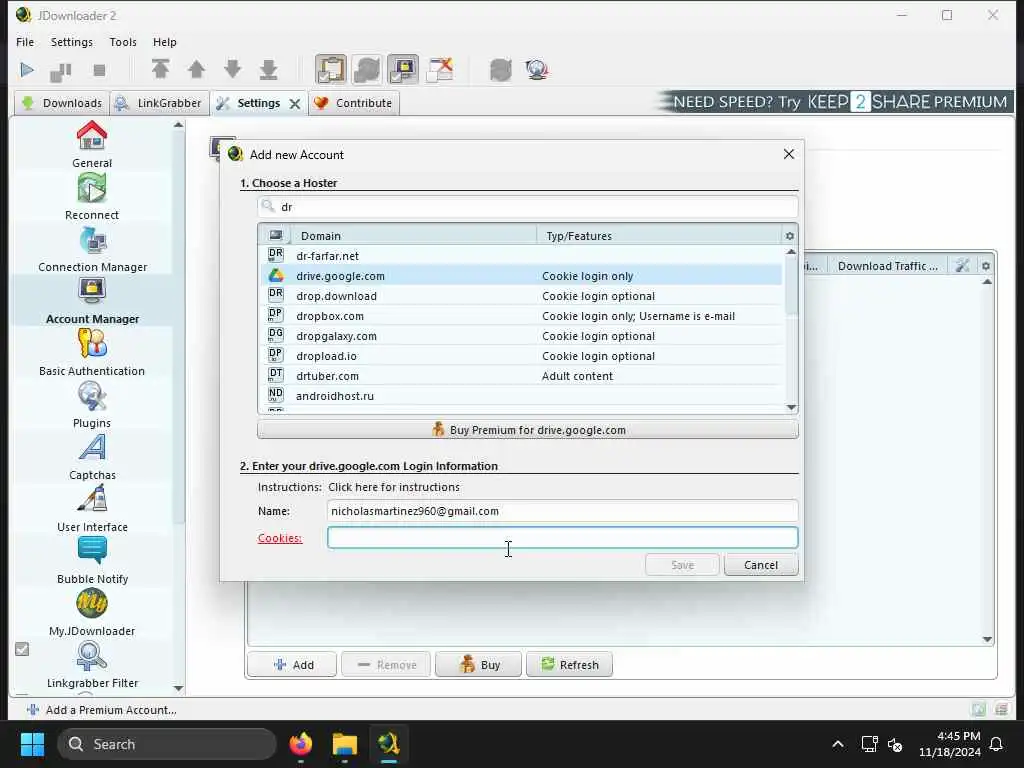Click the update check globe icon
This screenshot has height=768, width=1024.
pos(537,70)
